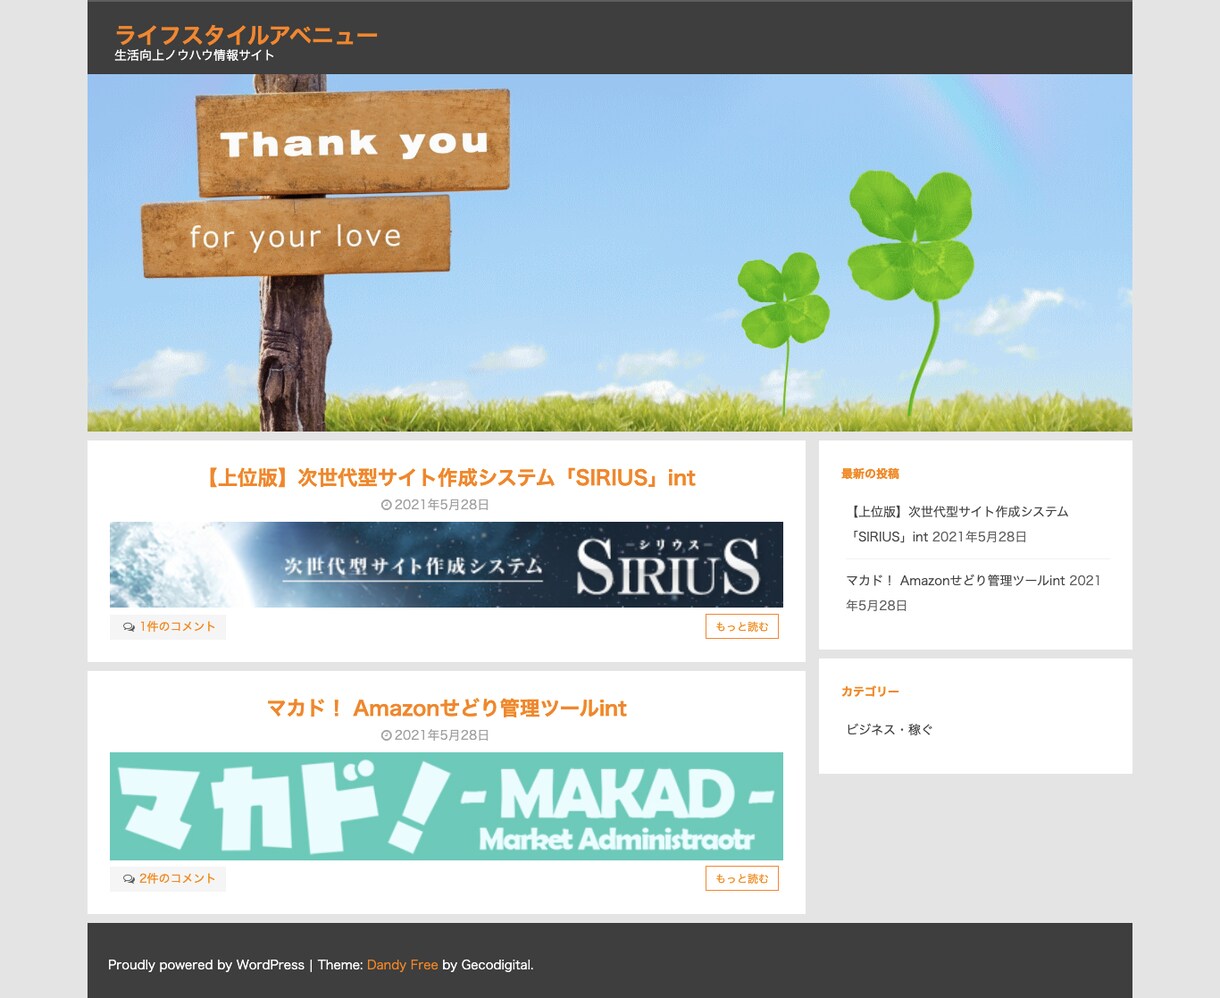The image size is (1220, 998).
Task: Click the comment bubble icon beside 1件のコメント
Action: [129, 627]
